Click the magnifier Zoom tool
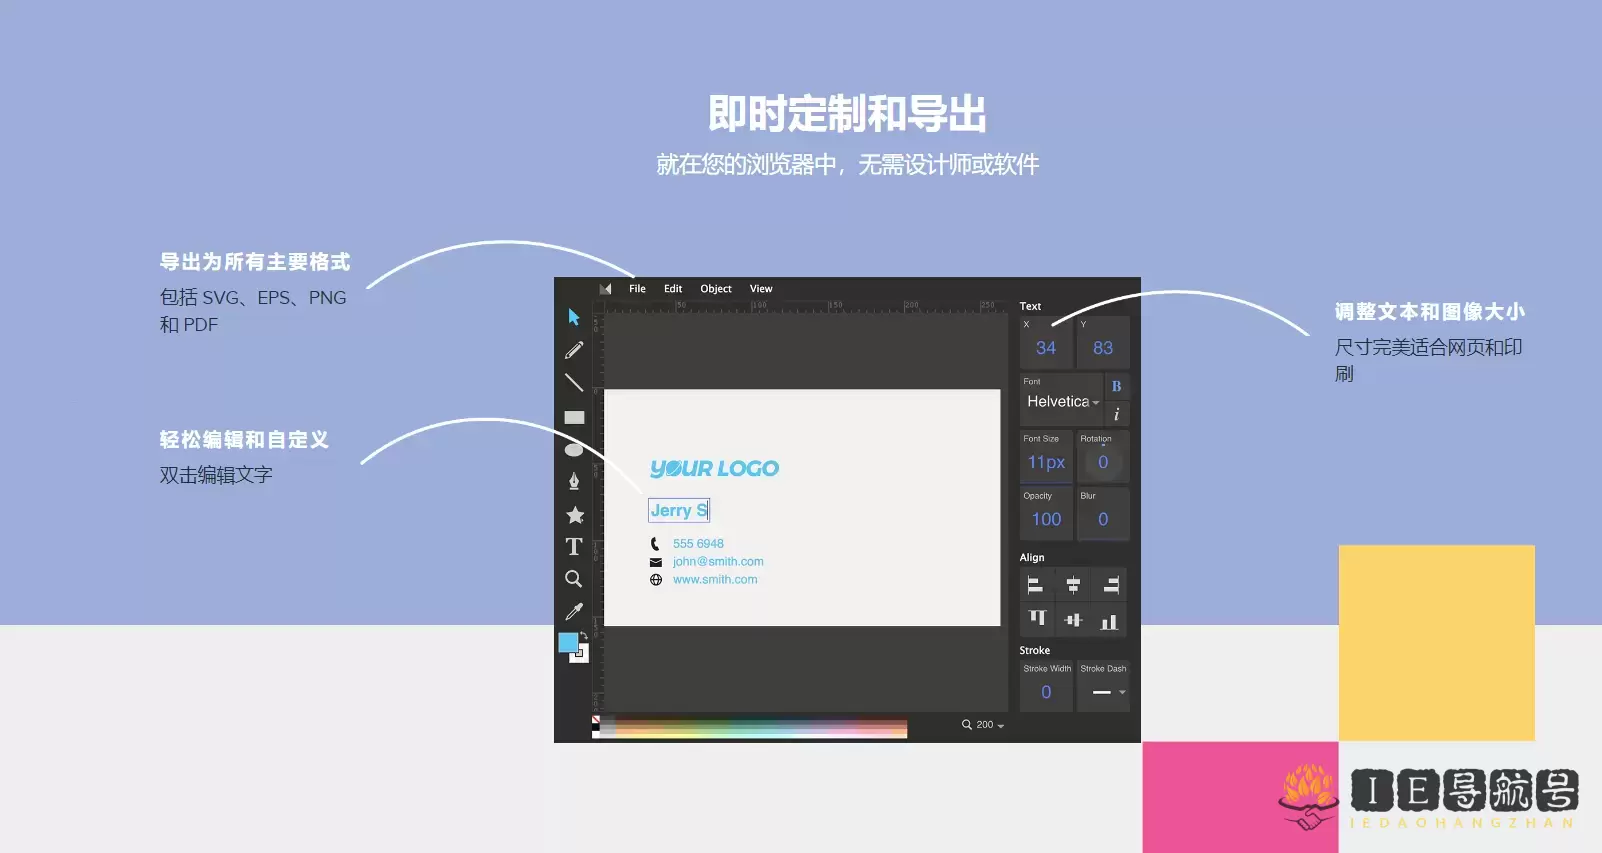The image size is (1602, 853). (x=574, y=579)
